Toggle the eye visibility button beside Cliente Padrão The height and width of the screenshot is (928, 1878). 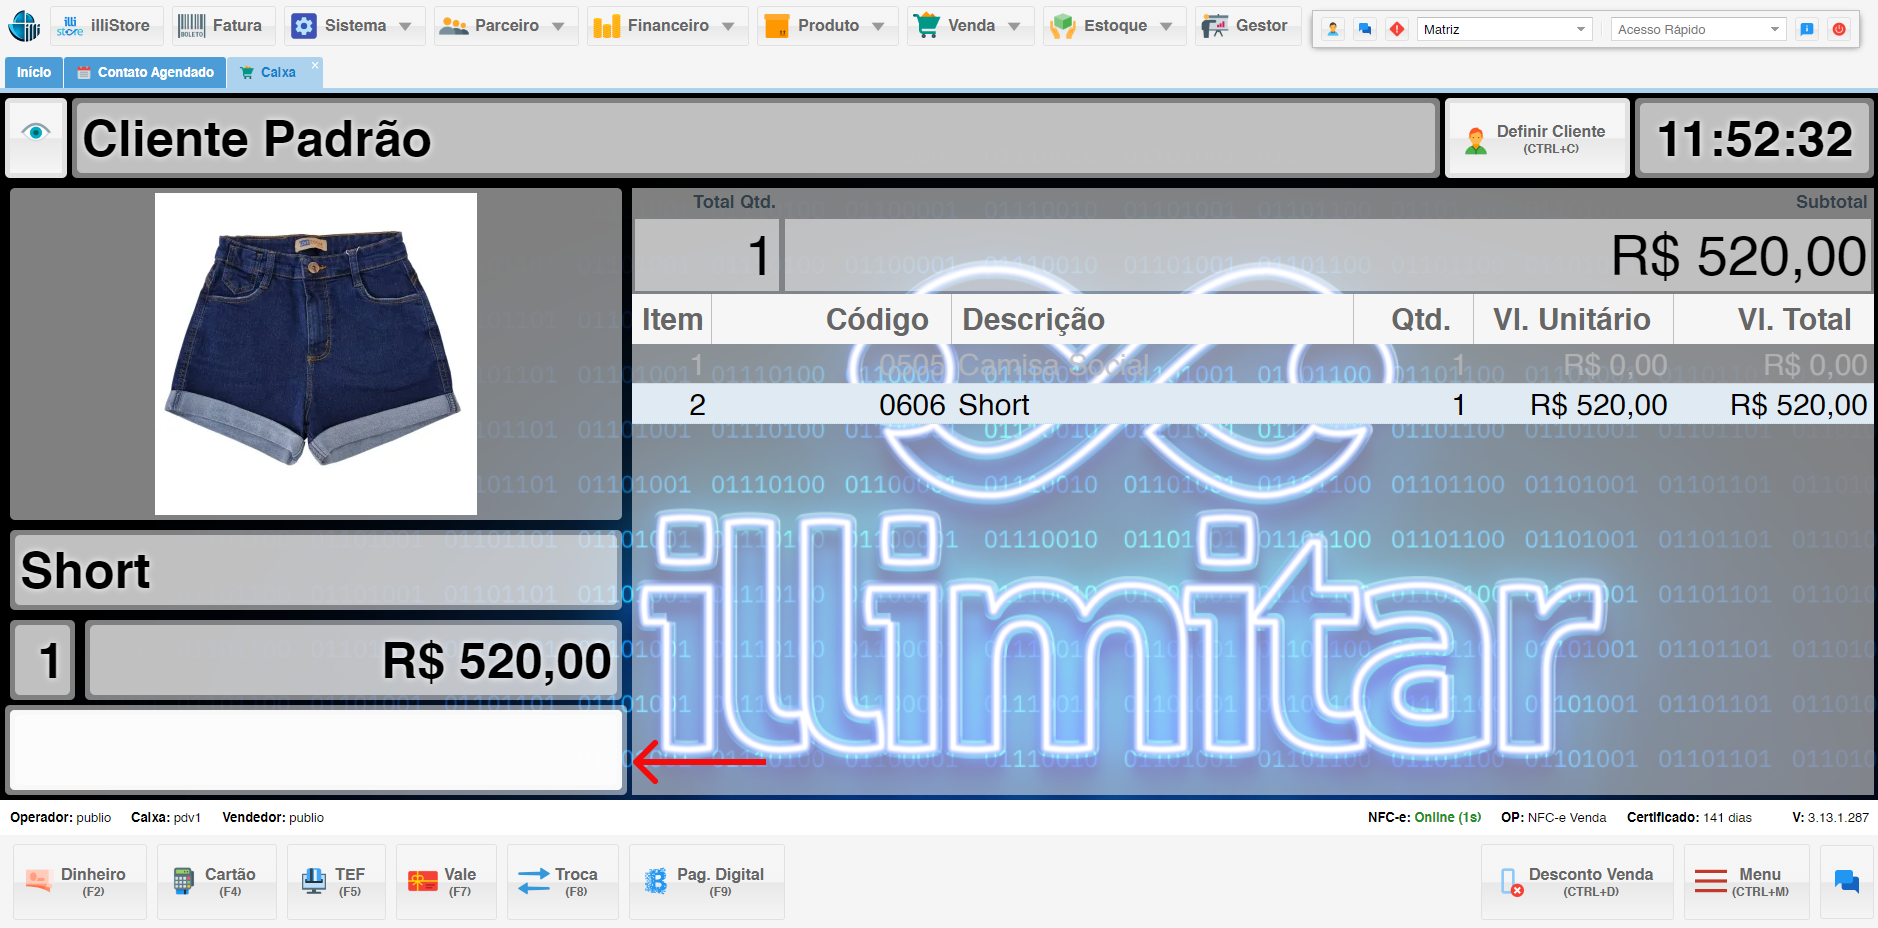(x=36, y=133)
